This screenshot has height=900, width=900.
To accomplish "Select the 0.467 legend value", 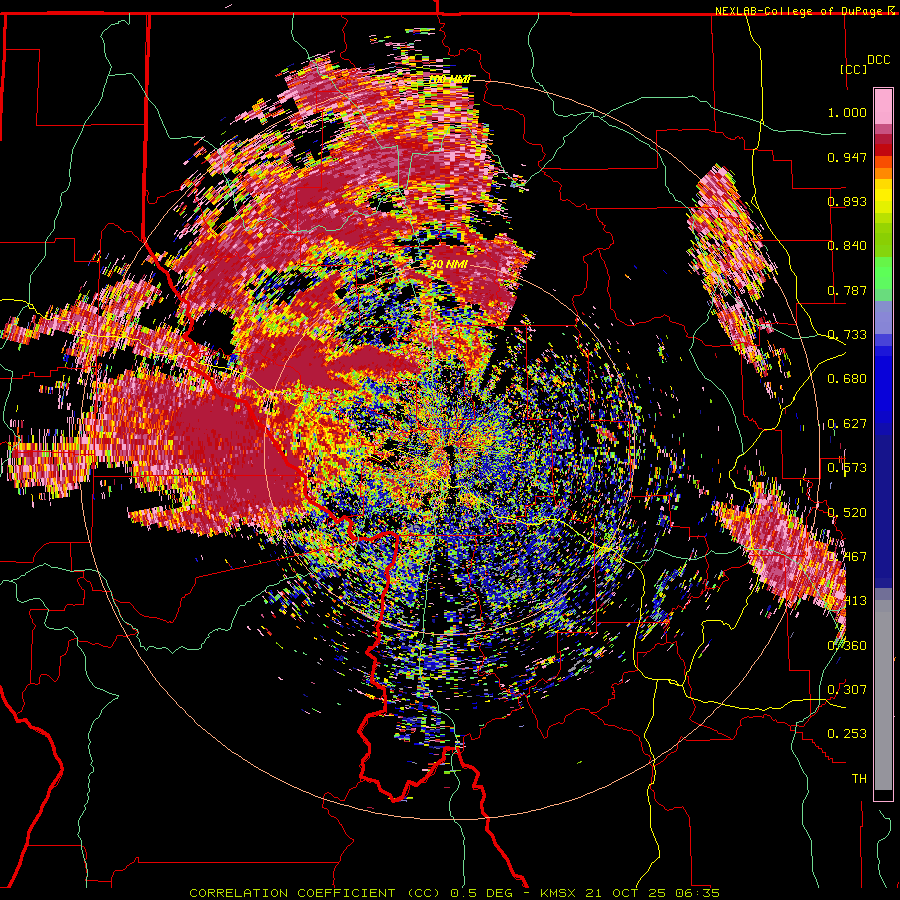I will tap(847, 557).
